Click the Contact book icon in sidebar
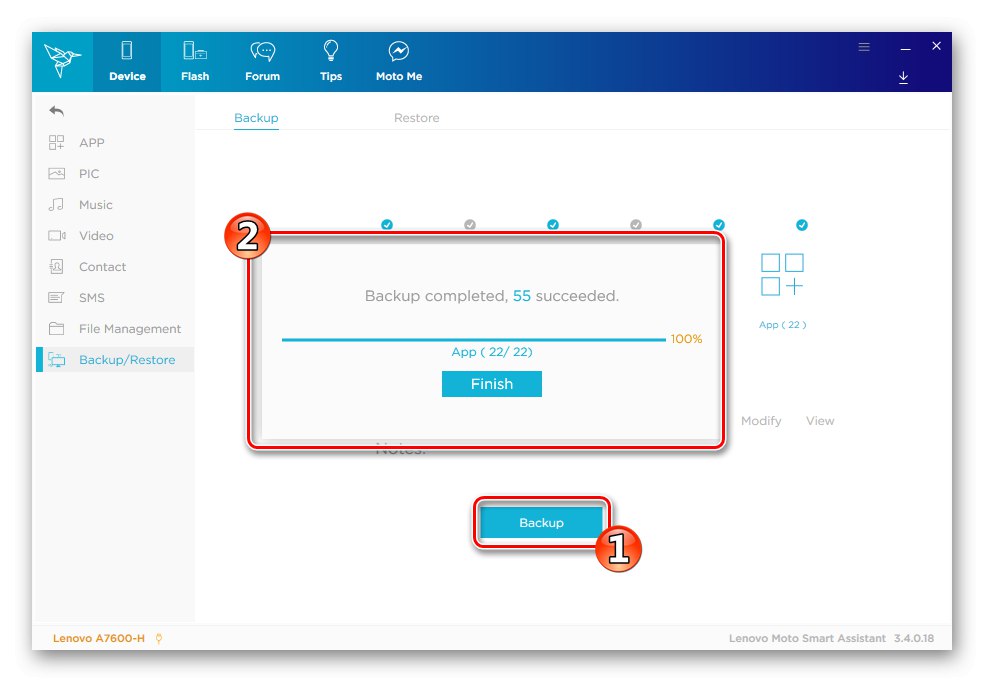 point(56,267)
